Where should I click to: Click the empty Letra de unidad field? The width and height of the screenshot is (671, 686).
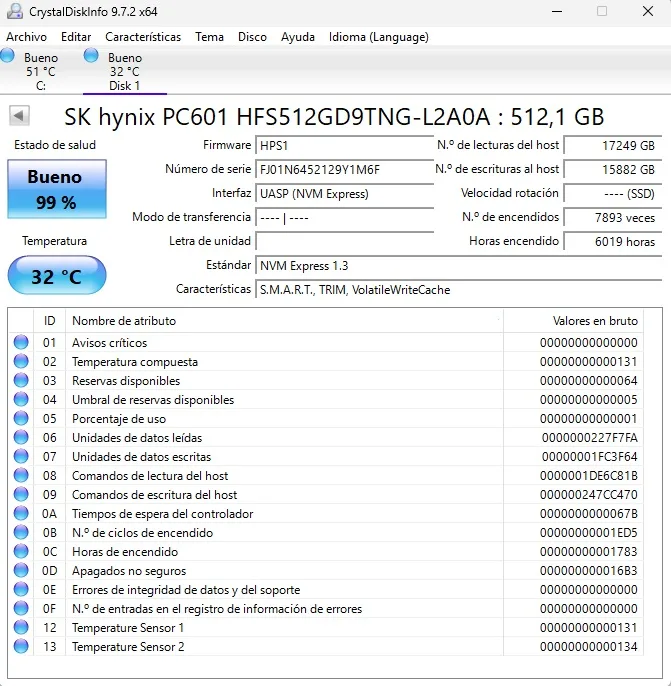pos(345,242)
